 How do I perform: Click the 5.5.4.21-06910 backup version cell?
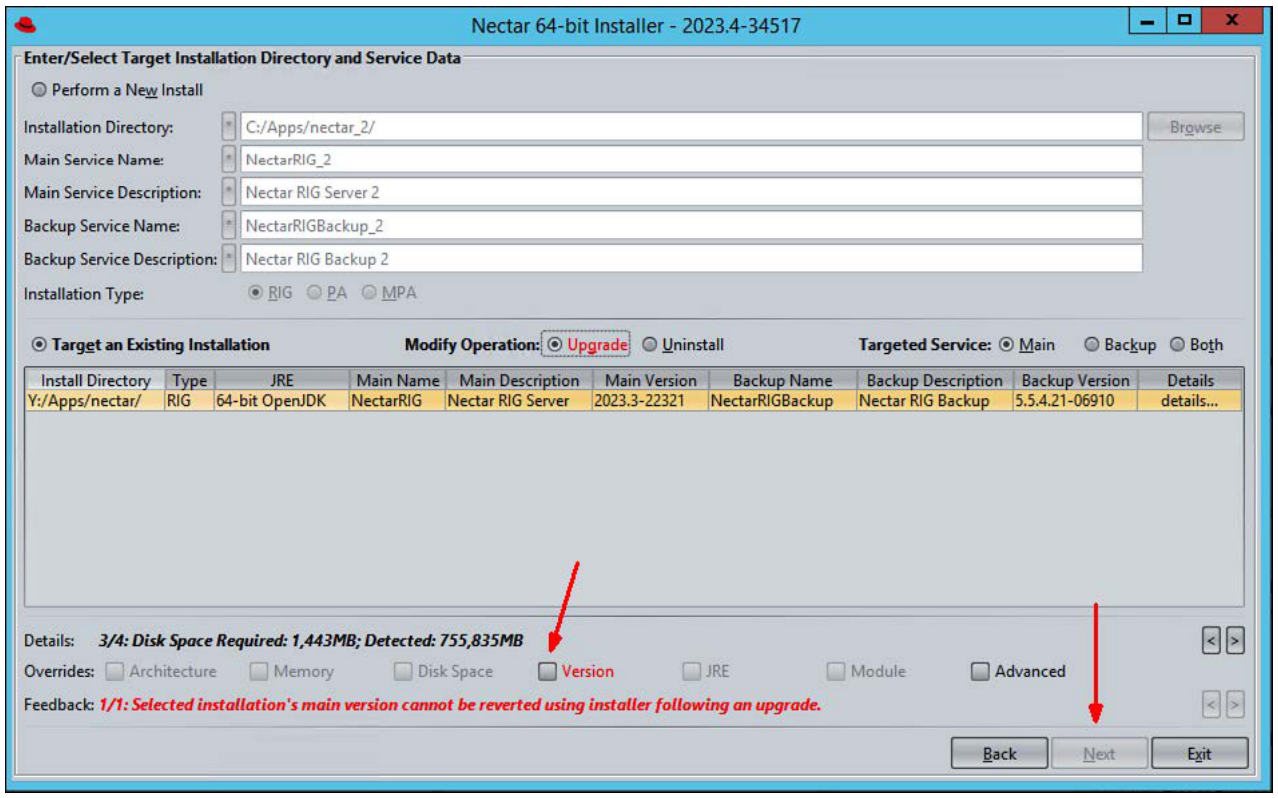point(1076,401)
